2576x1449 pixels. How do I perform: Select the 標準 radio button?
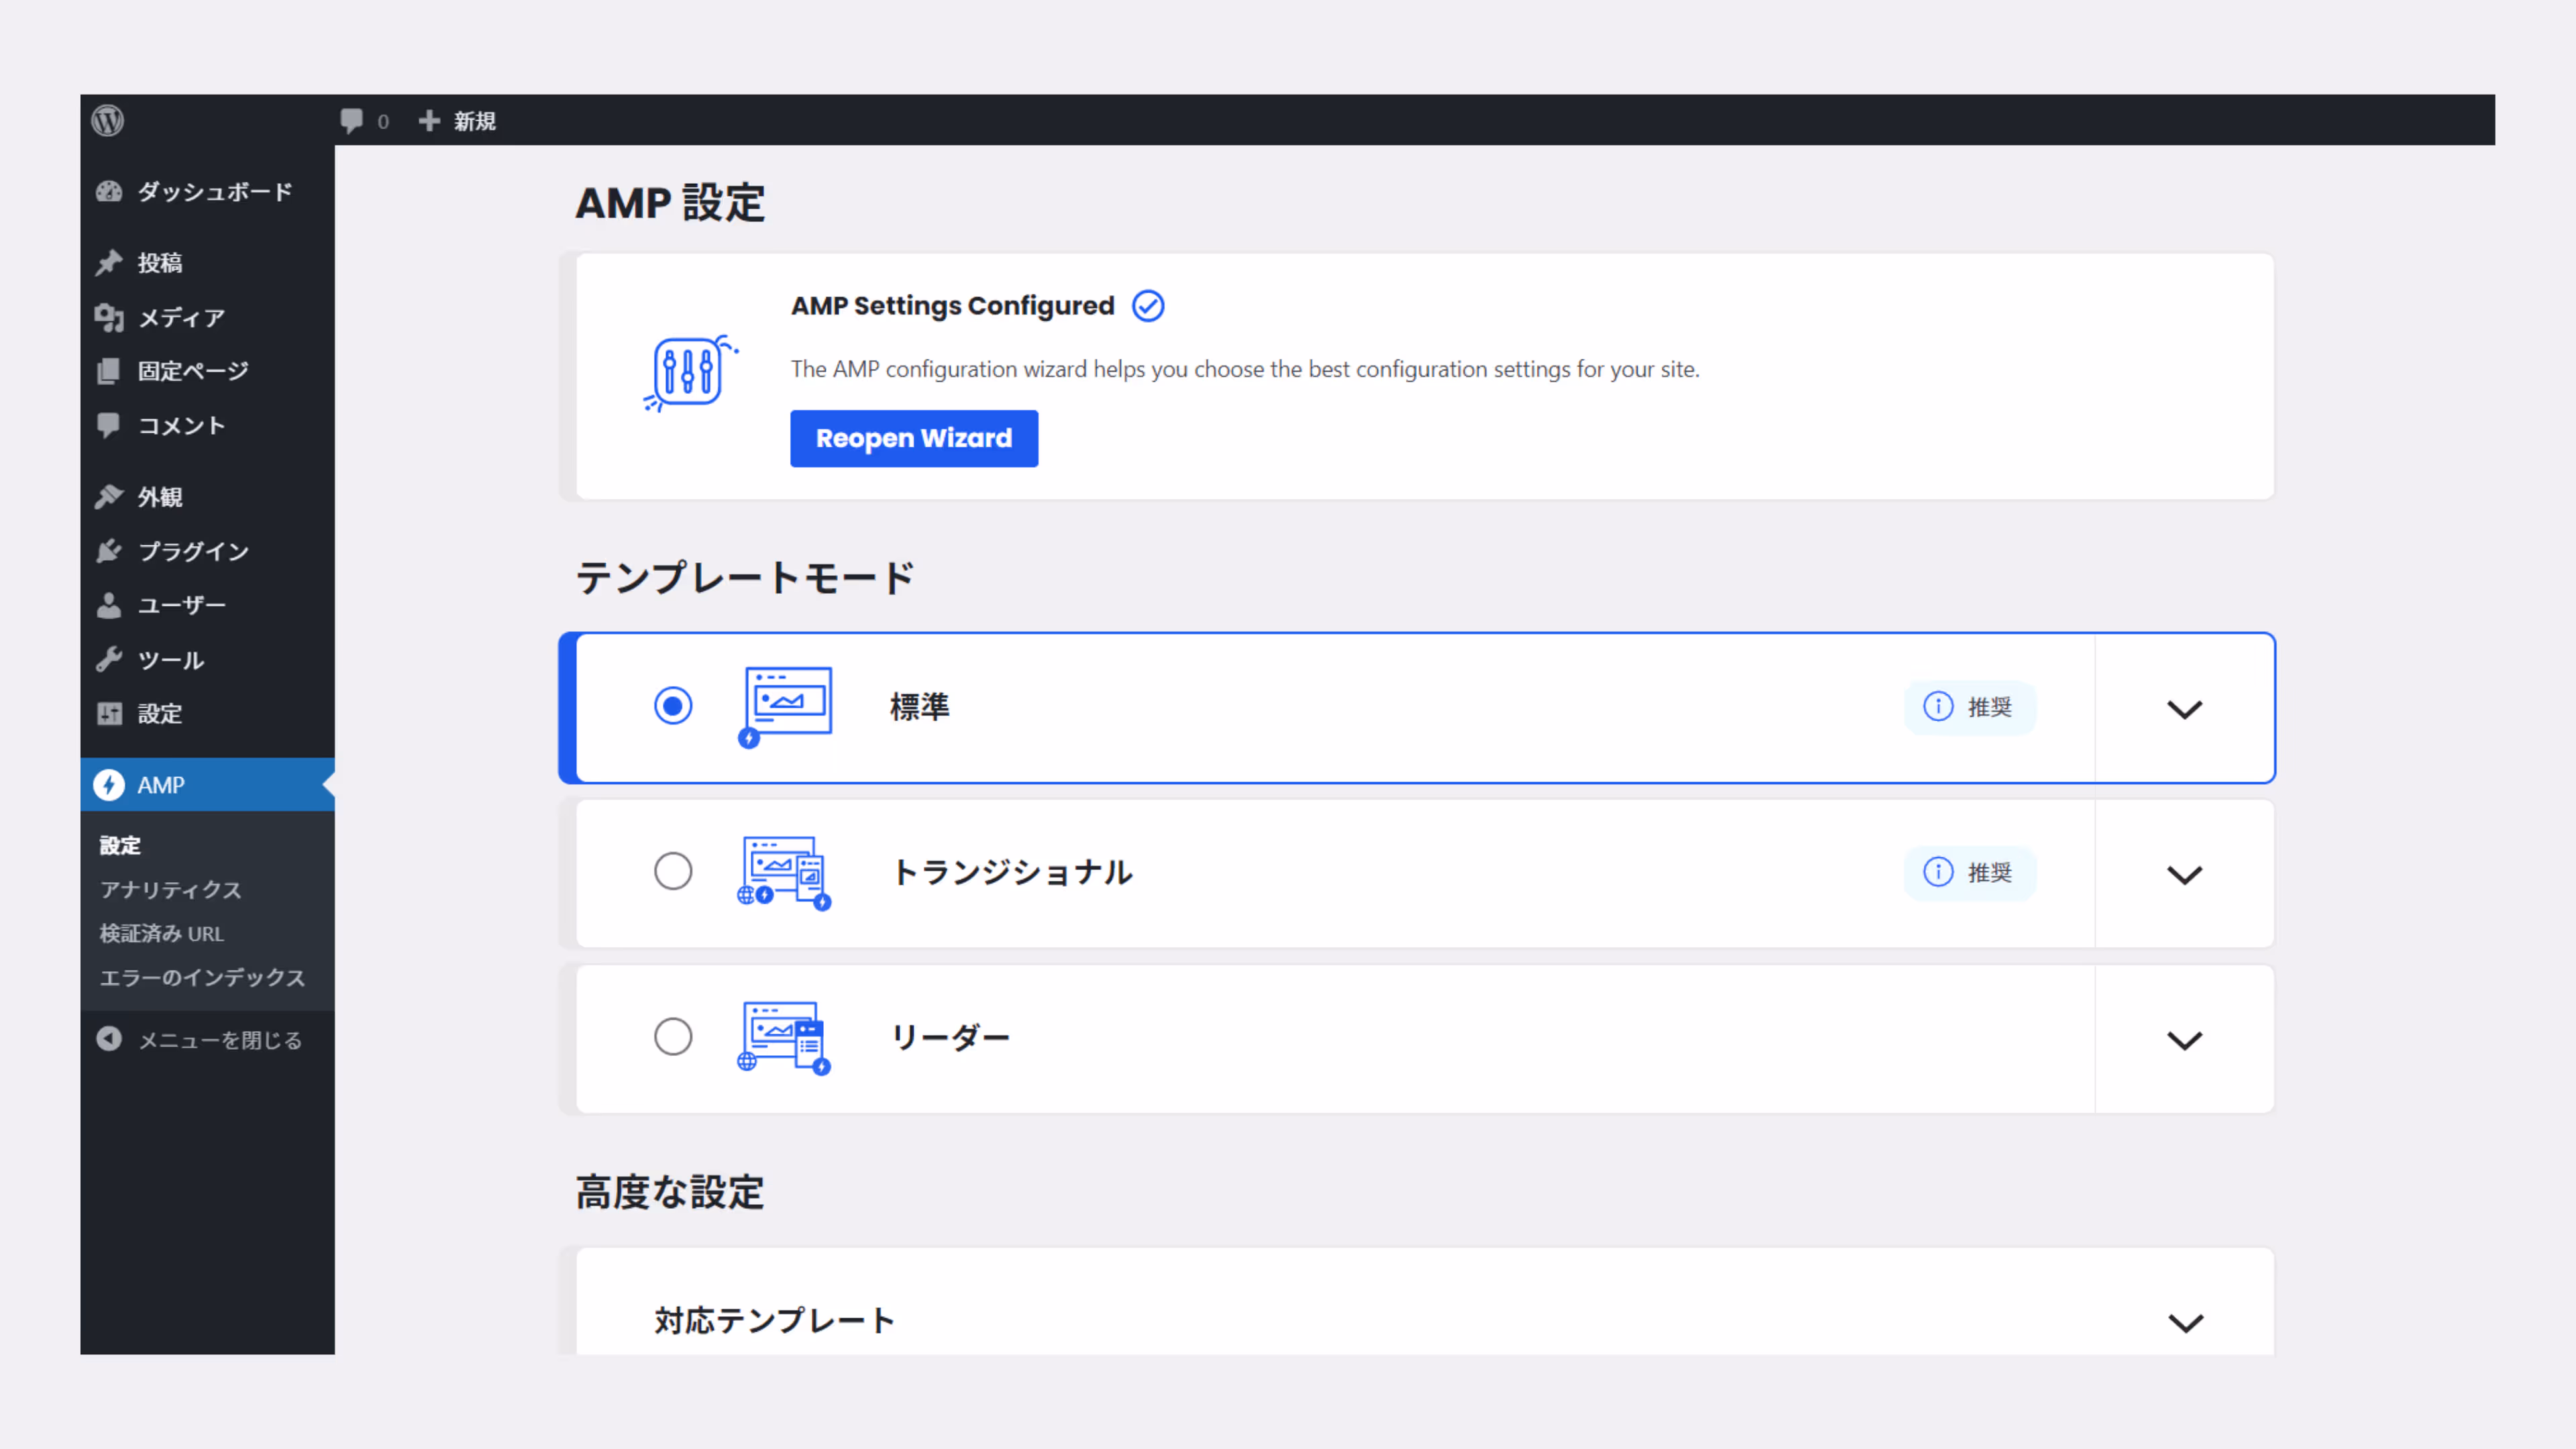point(673,706)
